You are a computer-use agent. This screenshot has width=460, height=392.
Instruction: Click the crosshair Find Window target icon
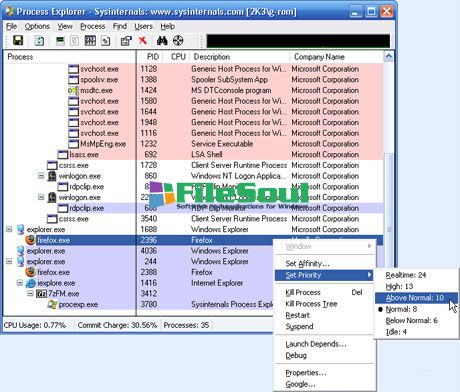click(178, 41)
